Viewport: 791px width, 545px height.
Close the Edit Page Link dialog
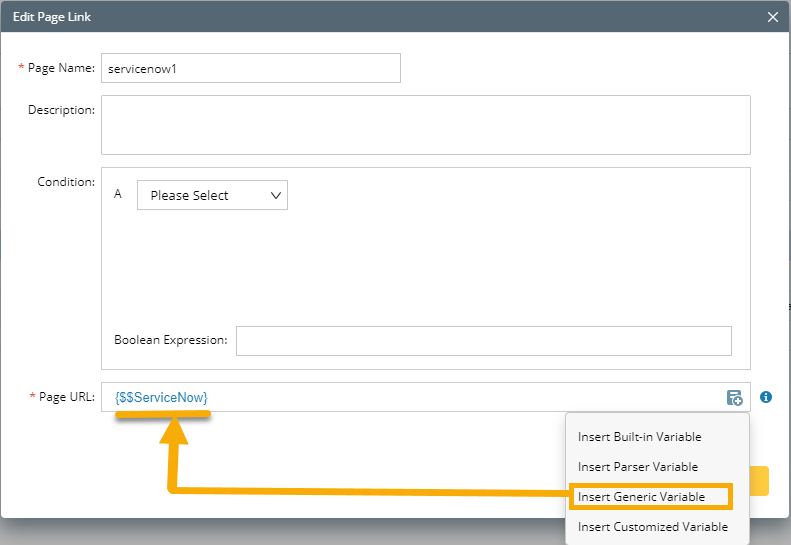coord(772,17)
